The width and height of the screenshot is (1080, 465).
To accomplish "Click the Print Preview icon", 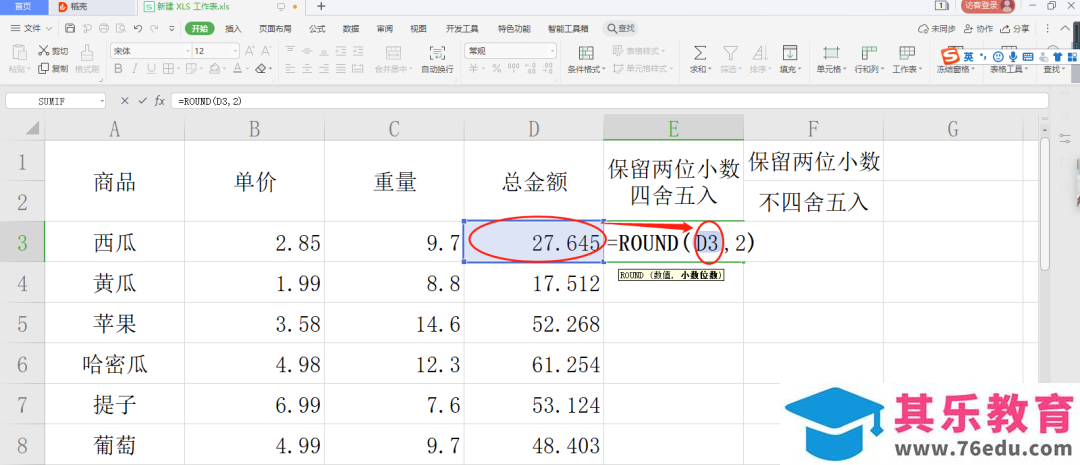I will pos(121,28).
